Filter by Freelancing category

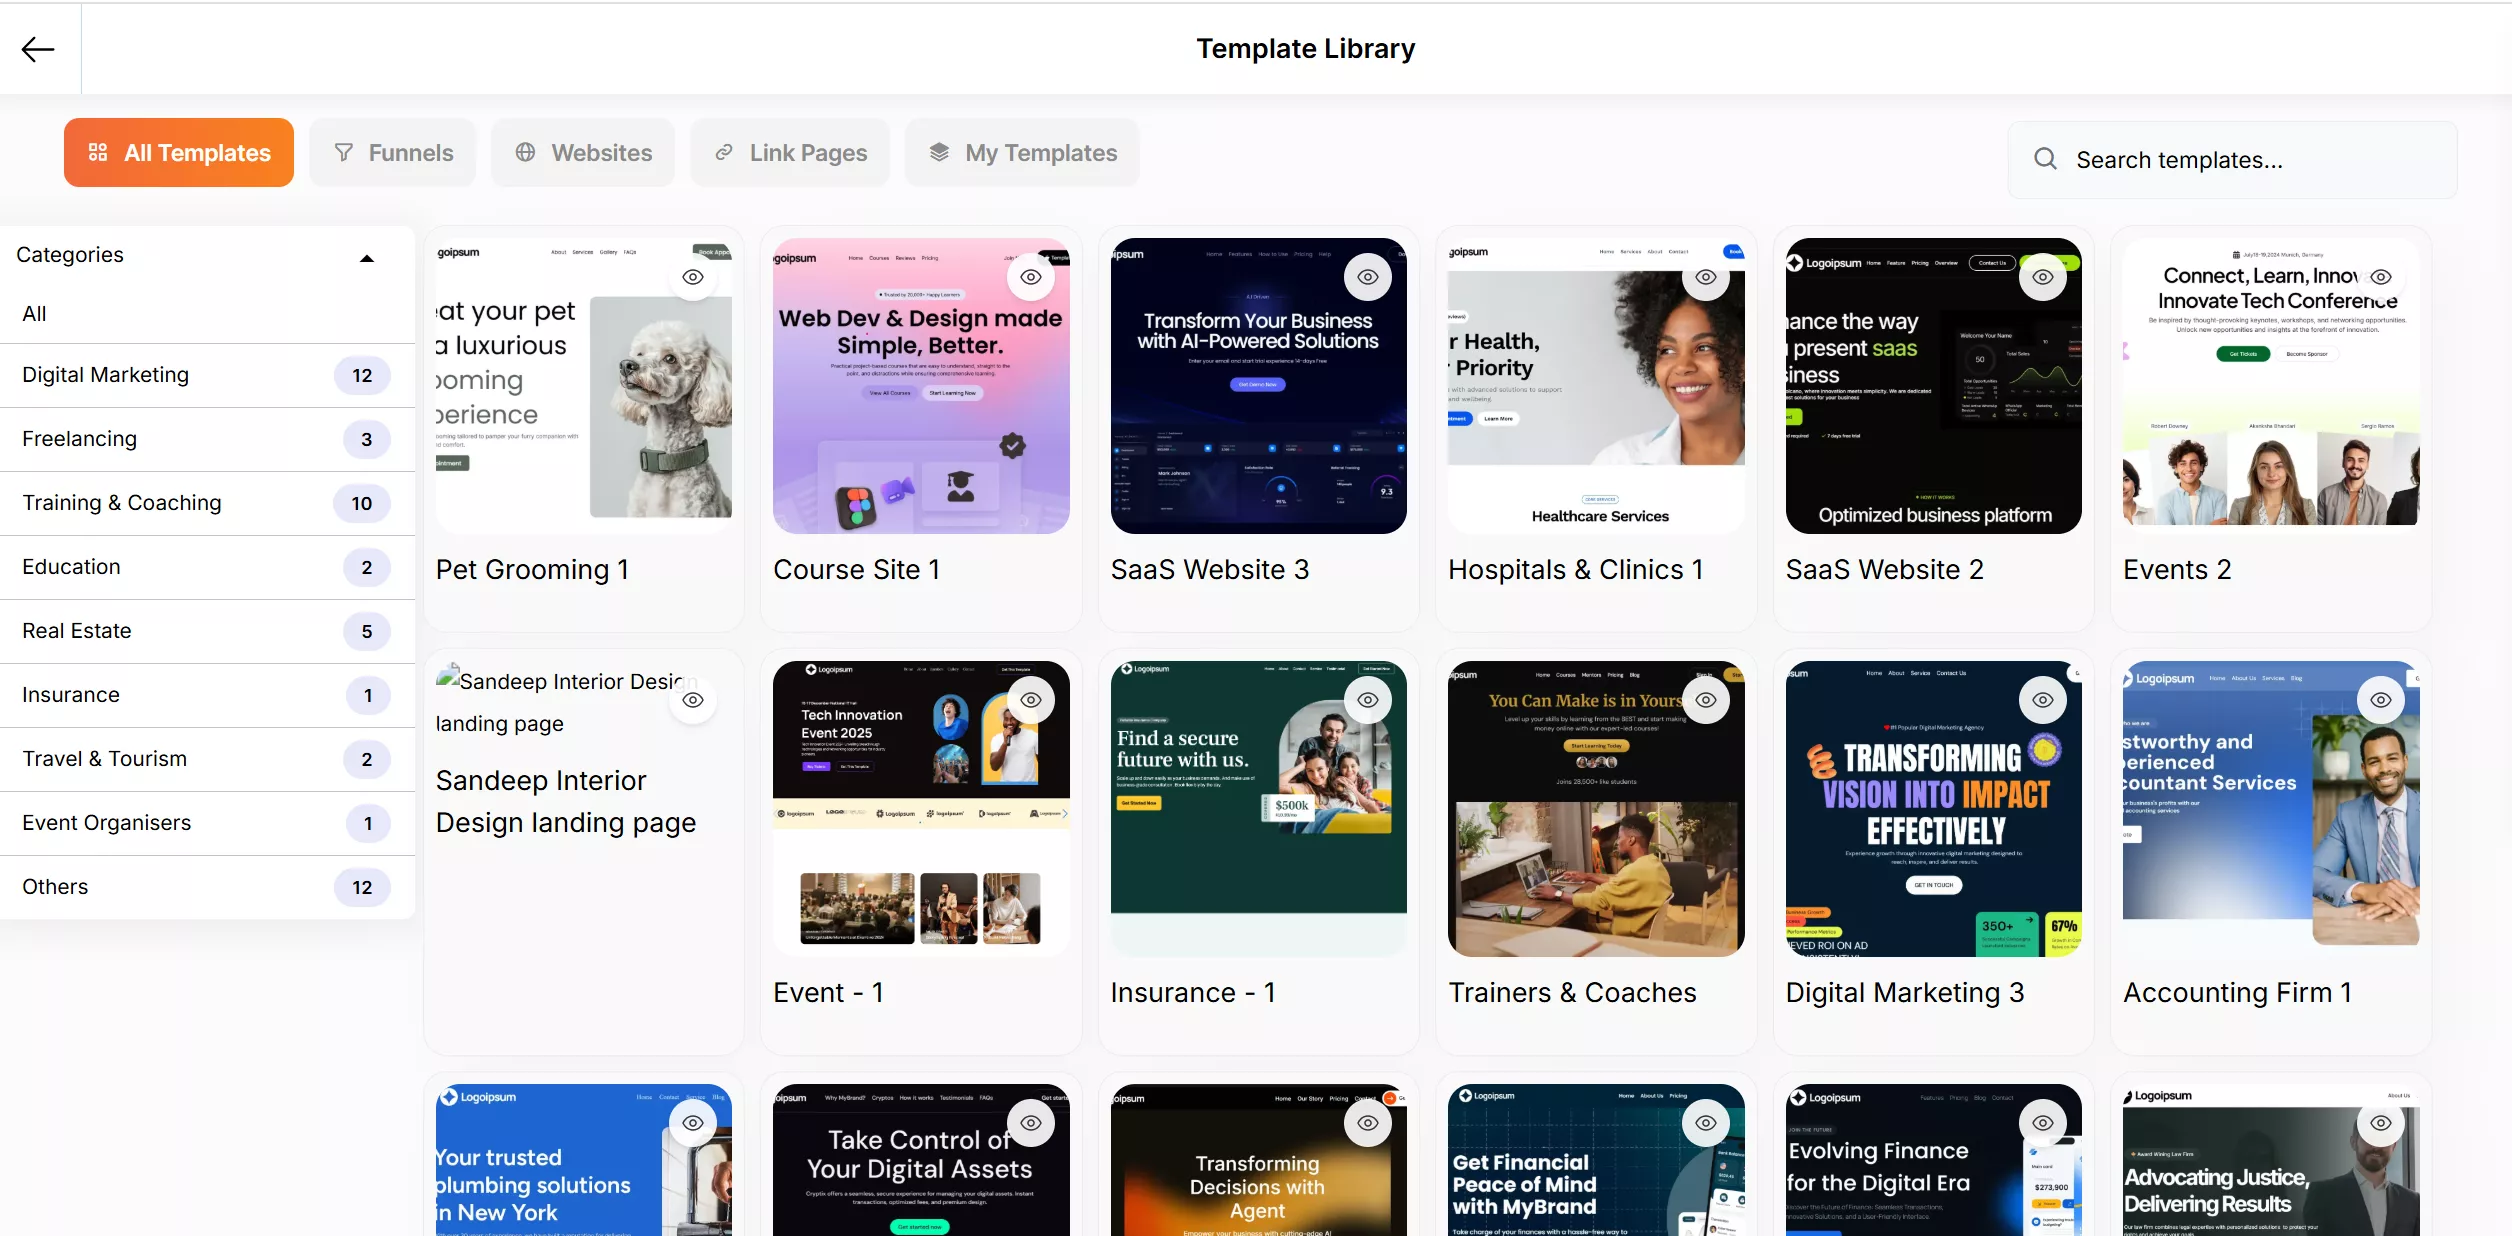coord(207,439)
